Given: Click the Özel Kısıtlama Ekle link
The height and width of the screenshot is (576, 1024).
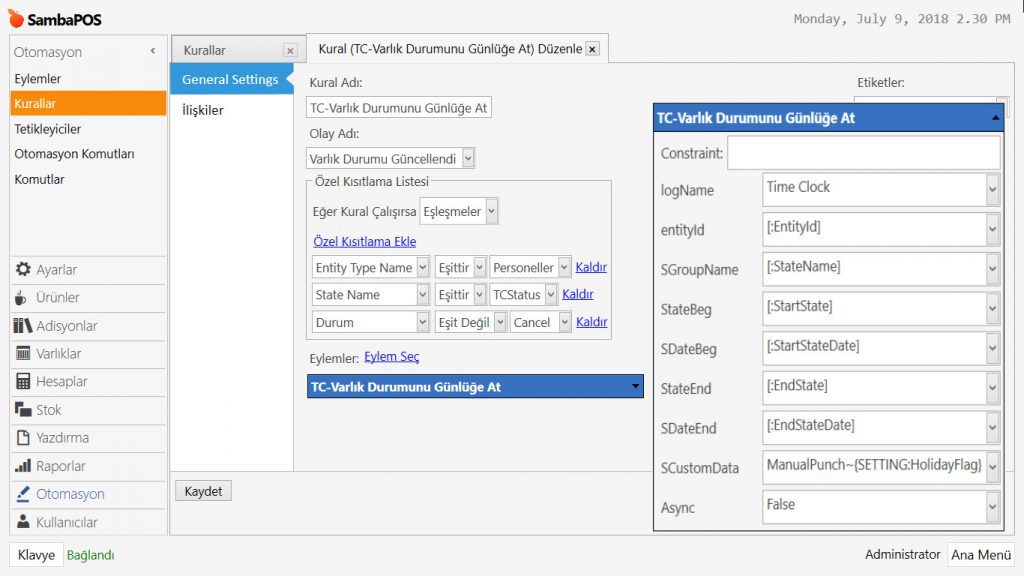Looking at the screenshot, I should (x=364, y=241).
